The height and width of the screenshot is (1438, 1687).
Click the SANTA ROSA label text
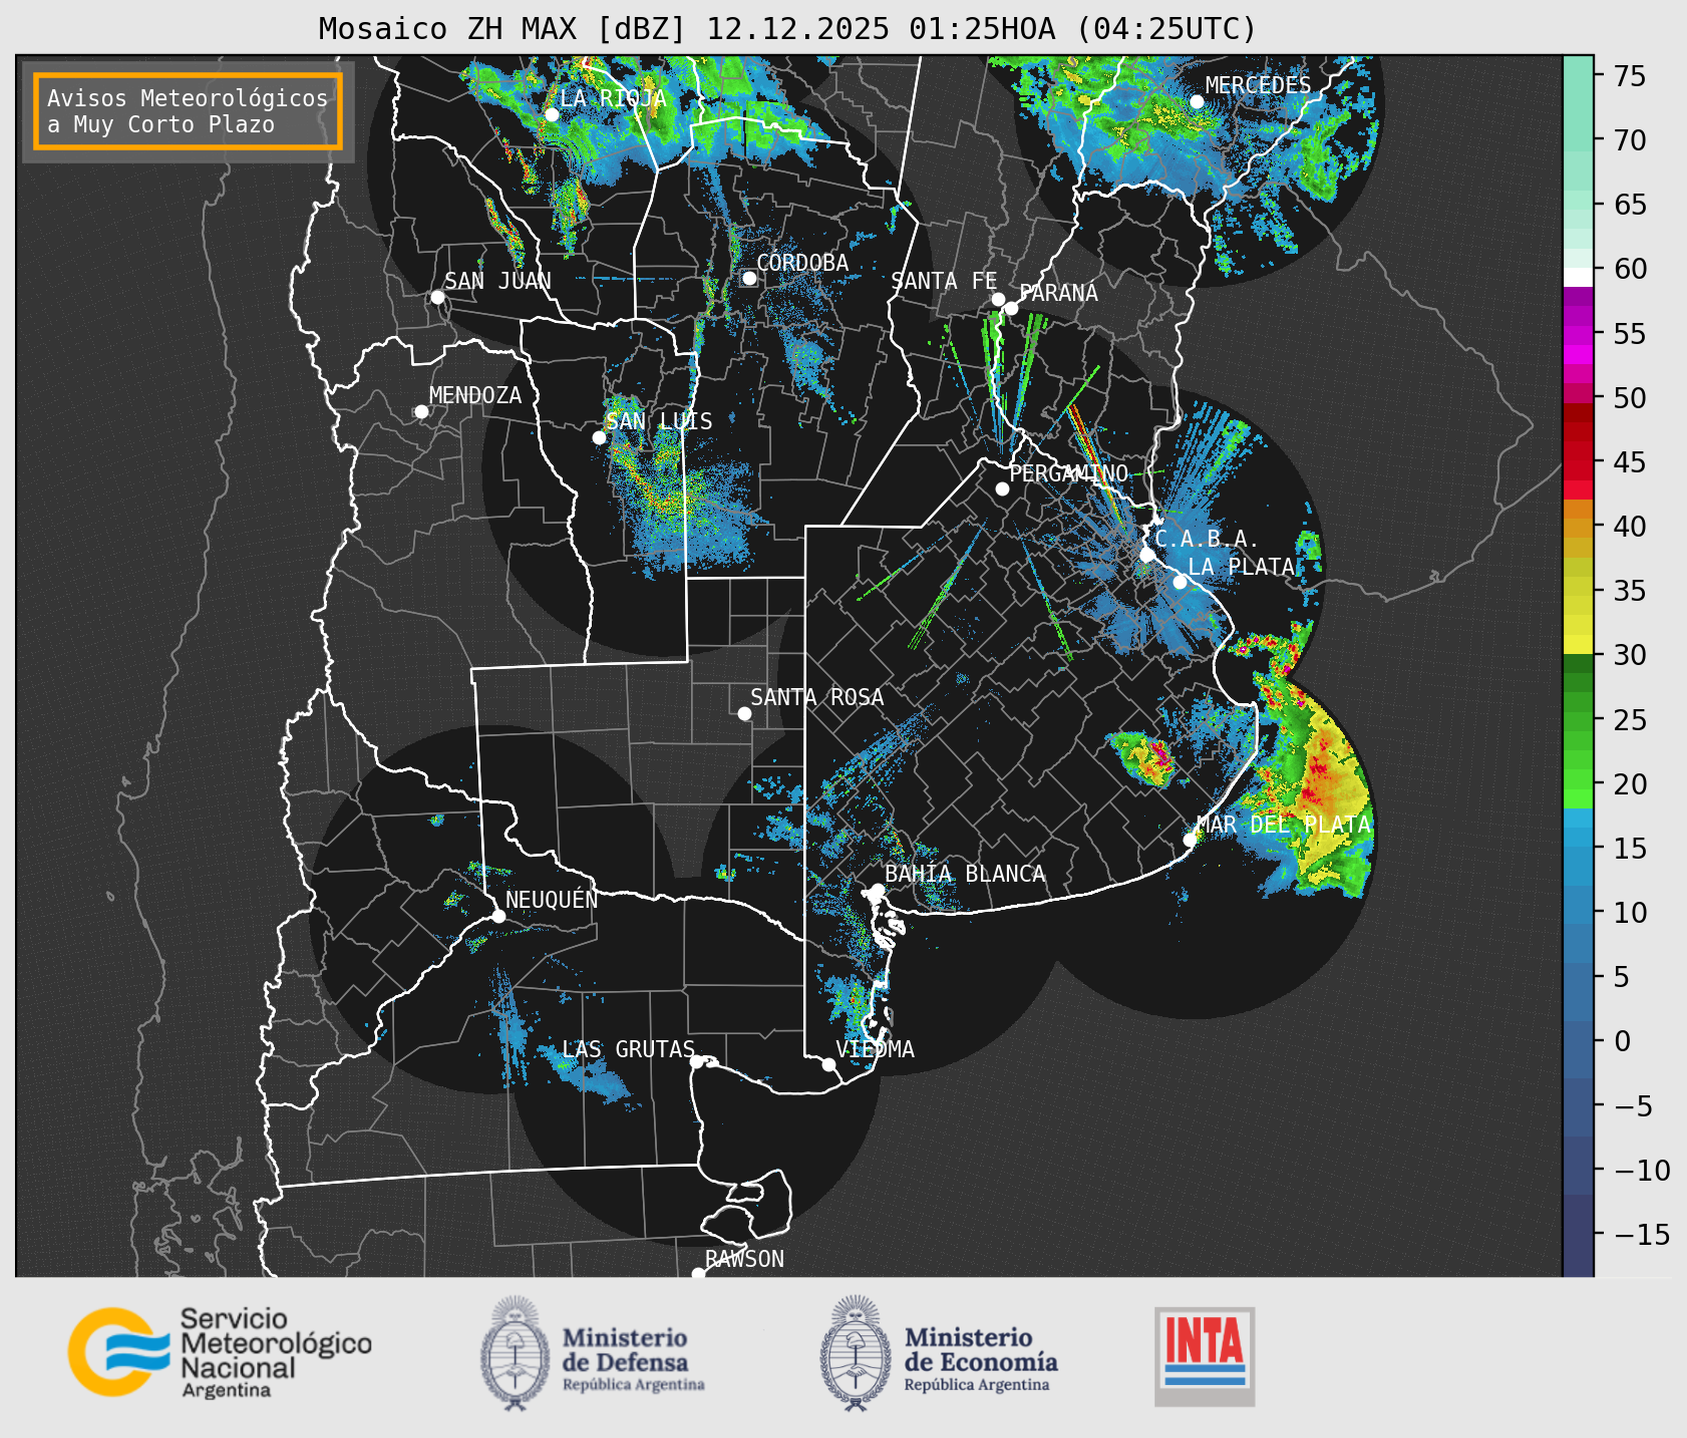click(x=817, y=697)
